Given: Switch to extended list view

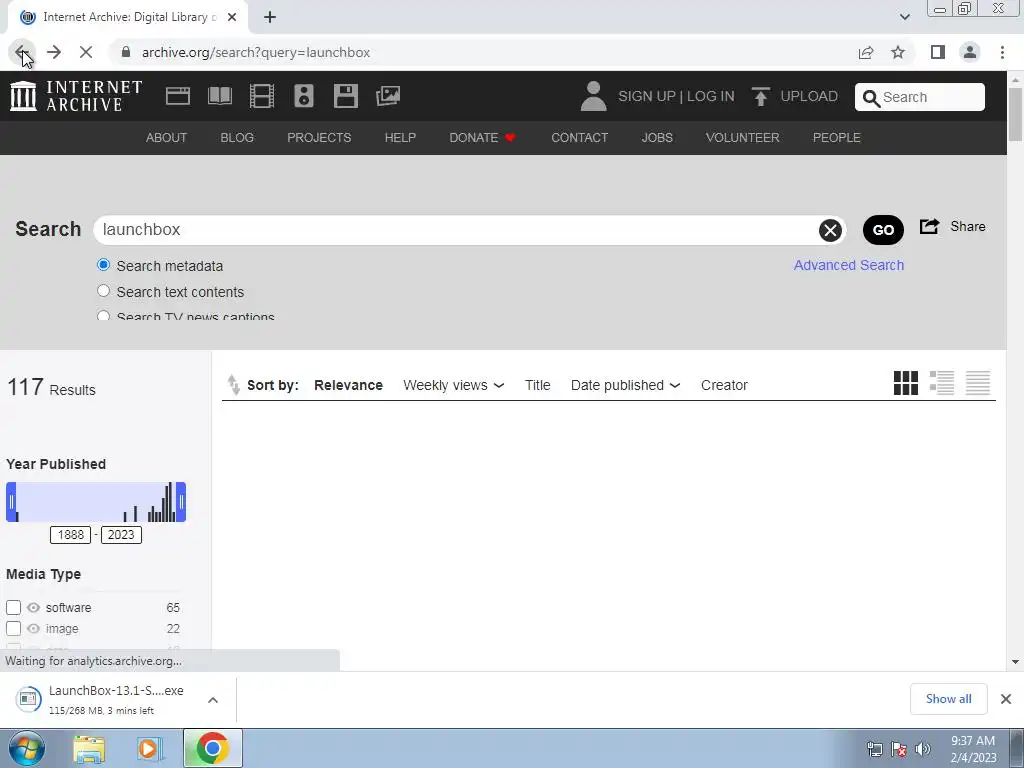Looking at the screenshot, I should click(942, 383).
